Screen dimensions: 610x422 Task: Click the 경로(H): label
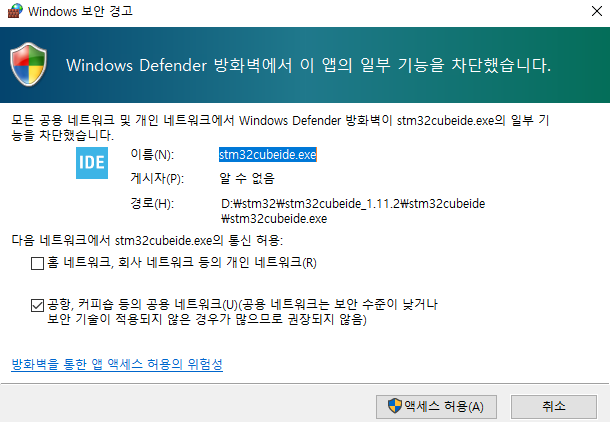pyautogui.click(x=152, y=203)
